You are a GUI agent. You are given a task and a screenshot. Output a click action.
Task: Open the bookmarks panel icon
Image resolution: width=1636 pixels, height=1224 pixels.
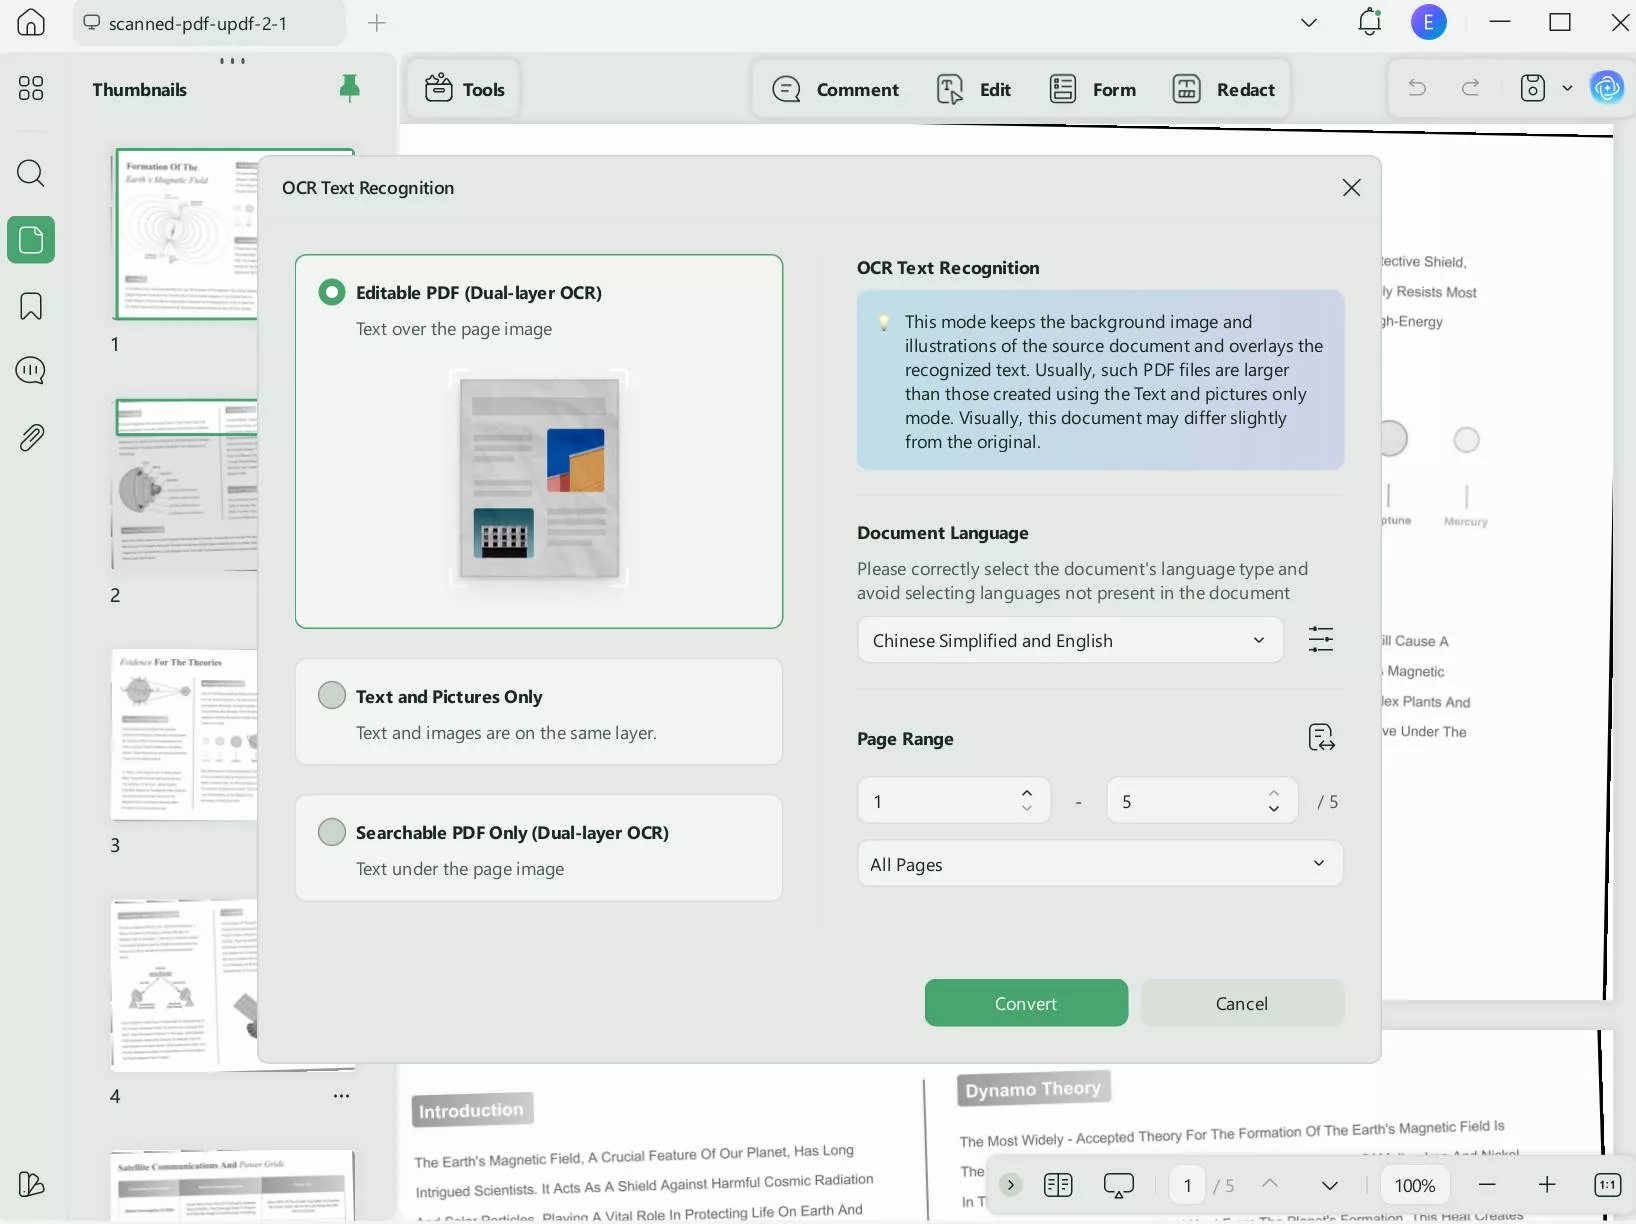click(x=31, y=306)
